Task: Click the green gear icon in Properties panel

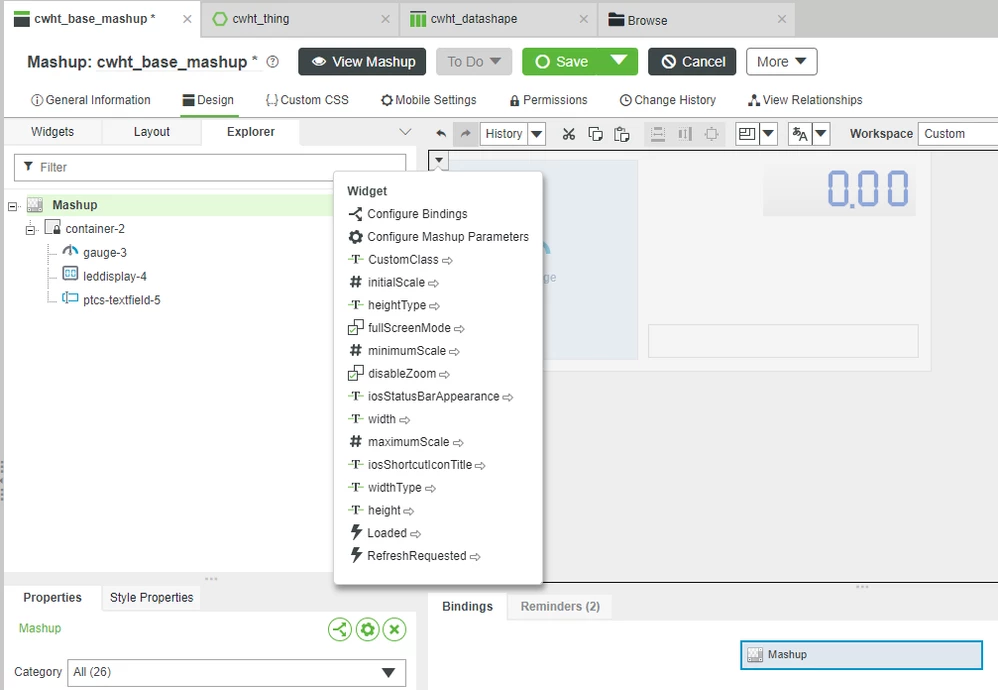Action: [x=367, y=629]
